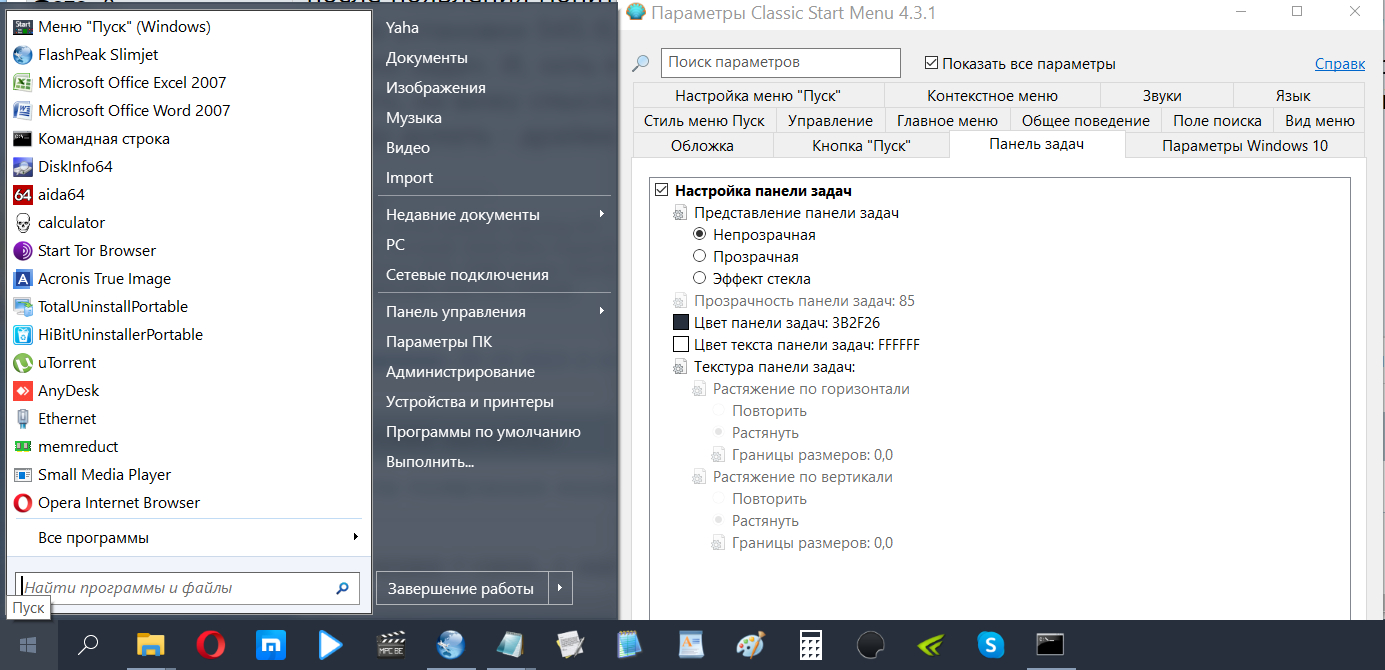Select Непрозрачная radio option
The width and height of the screenshot is (1385, 670).
(700, 235)
